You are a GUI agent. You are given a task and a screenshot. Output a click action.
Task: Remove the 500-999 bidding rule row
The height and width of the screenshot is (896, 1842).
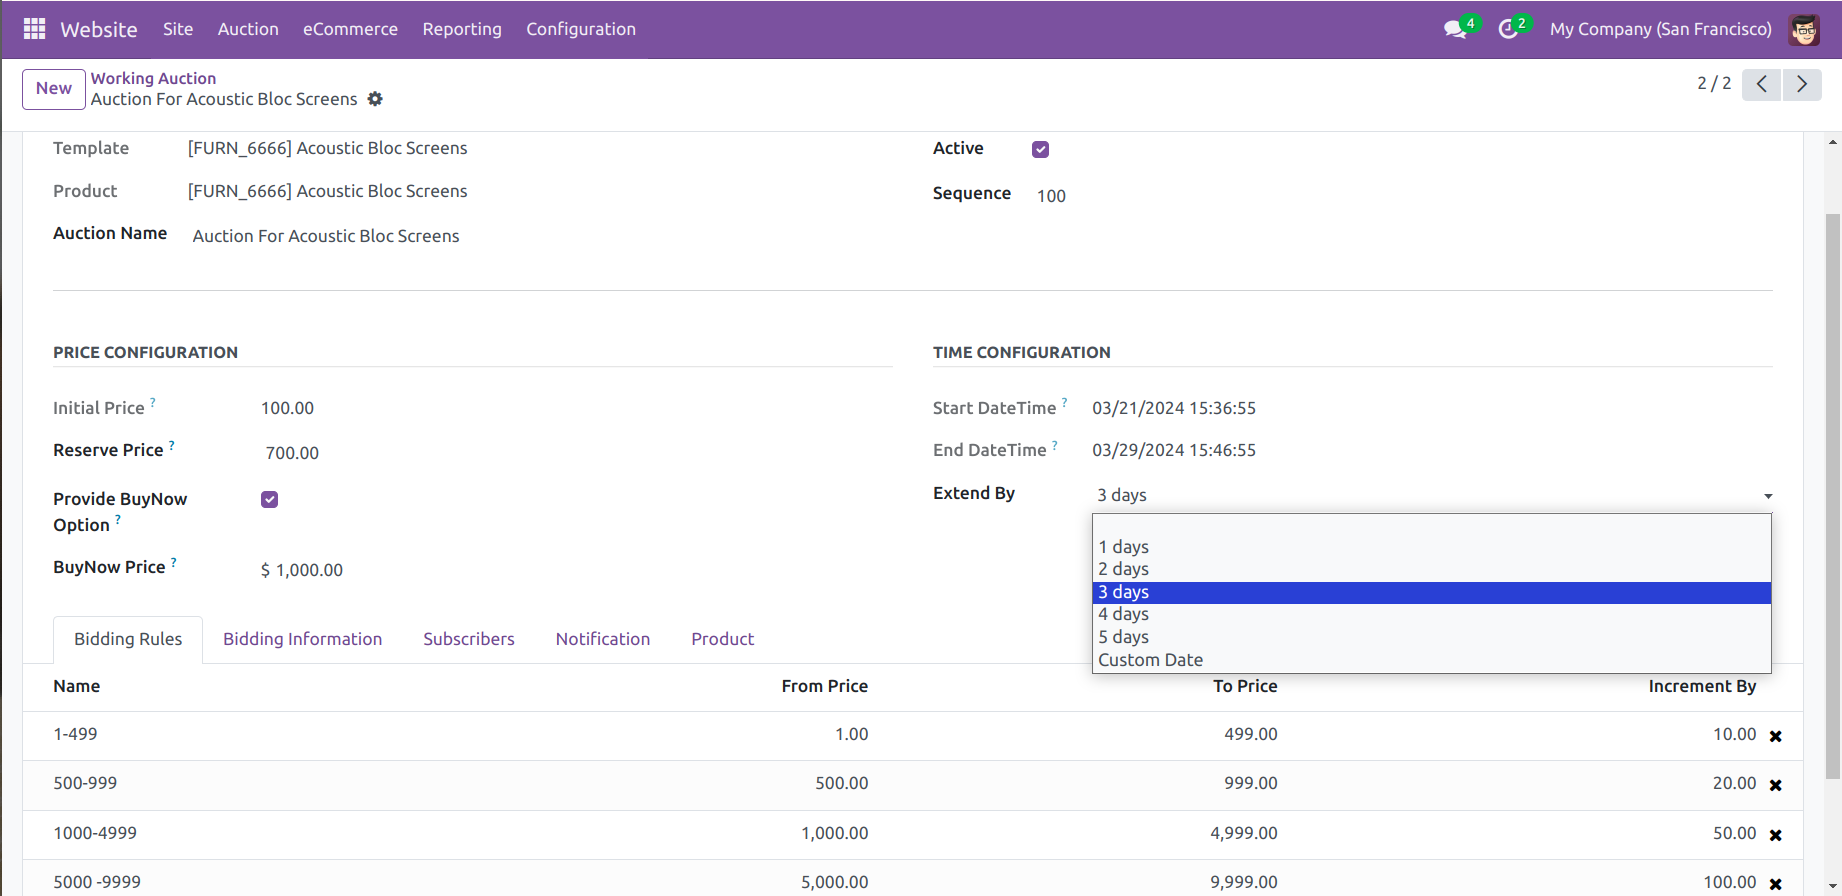[x=1776, y=785]
